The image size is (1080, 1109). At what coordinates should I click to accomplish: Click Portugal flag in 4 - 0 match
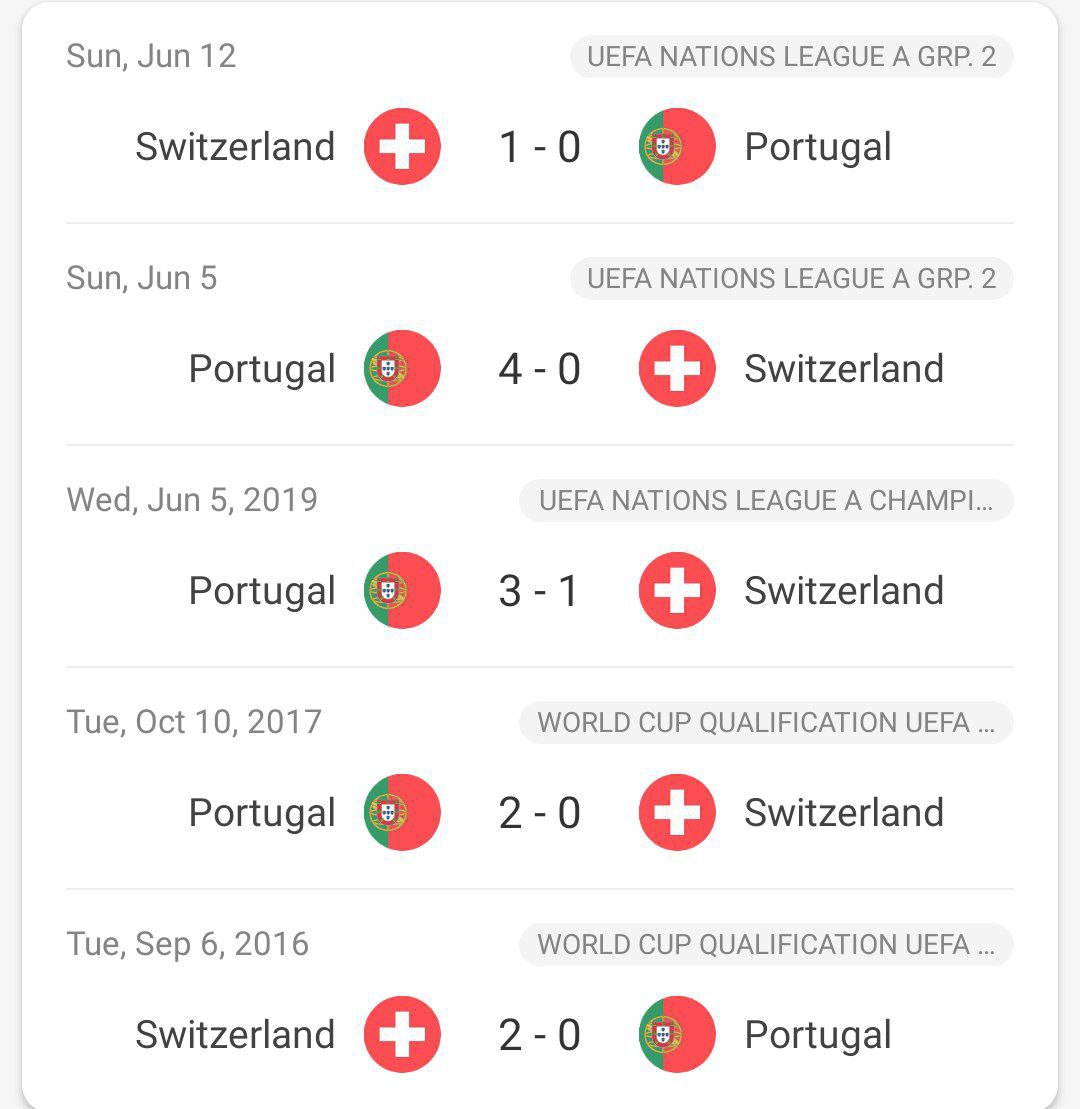click(402, 369)
